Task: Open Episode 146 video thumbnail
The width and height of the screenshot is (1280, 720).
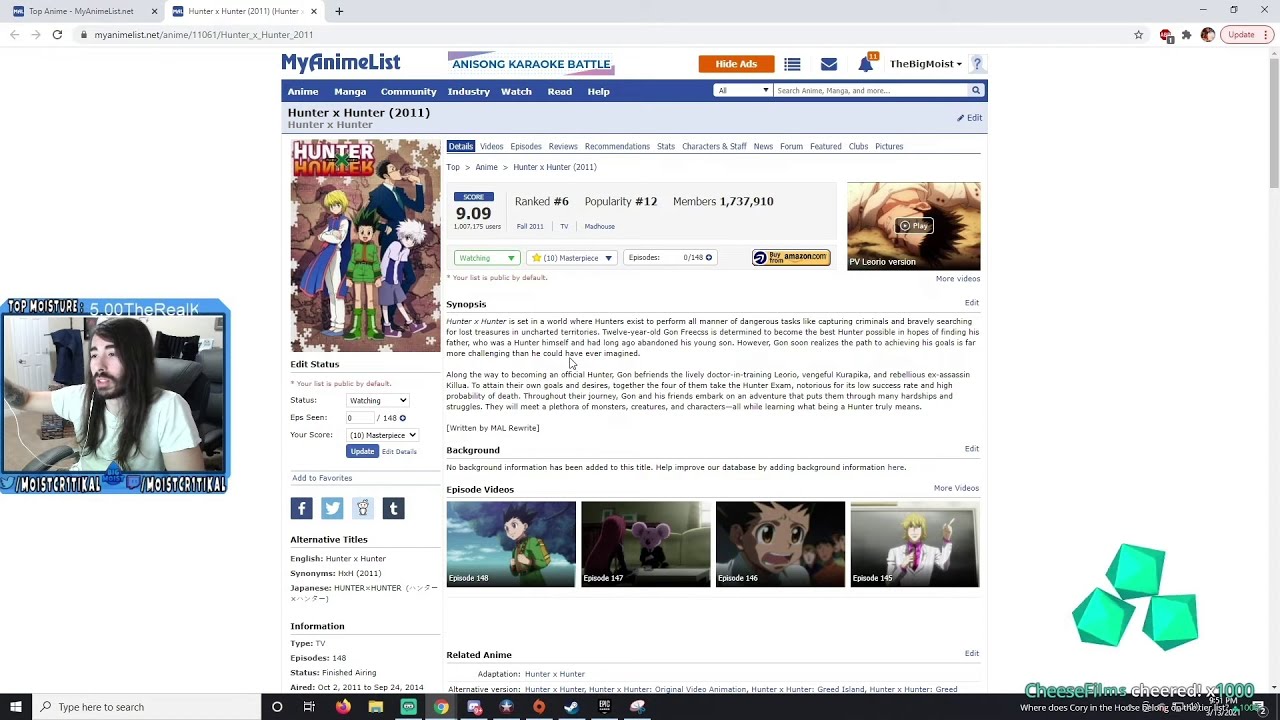Action: 780,544
